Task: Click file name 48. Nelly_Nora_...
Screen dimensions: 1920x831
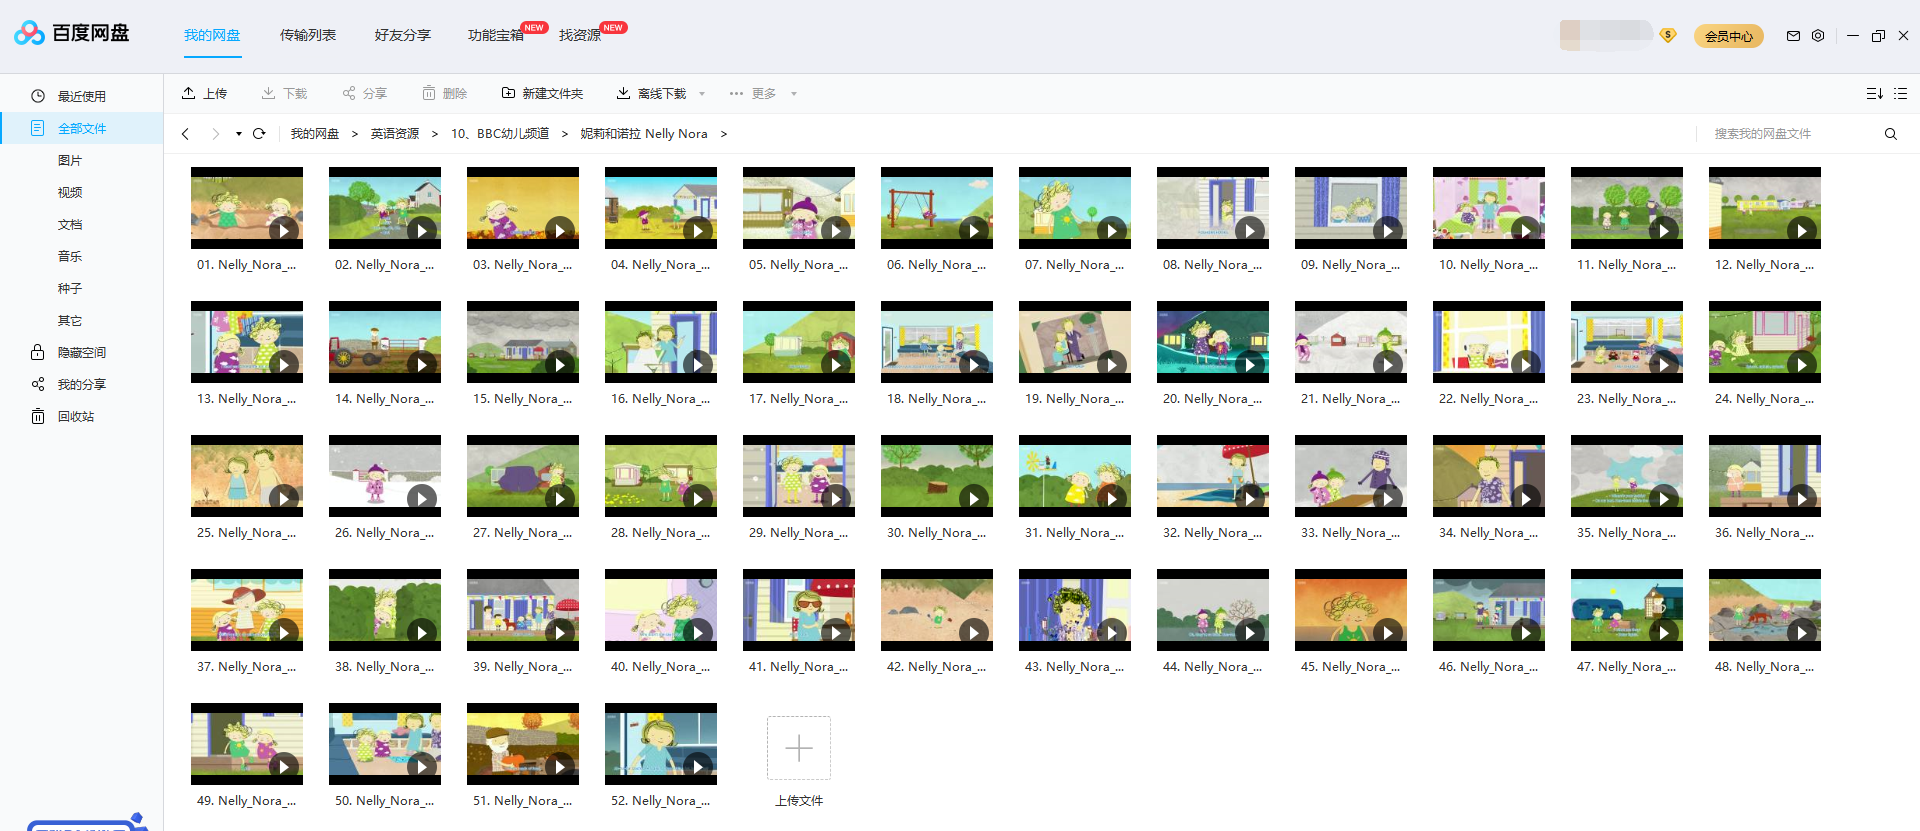Action: click(x=1765, y=667)
